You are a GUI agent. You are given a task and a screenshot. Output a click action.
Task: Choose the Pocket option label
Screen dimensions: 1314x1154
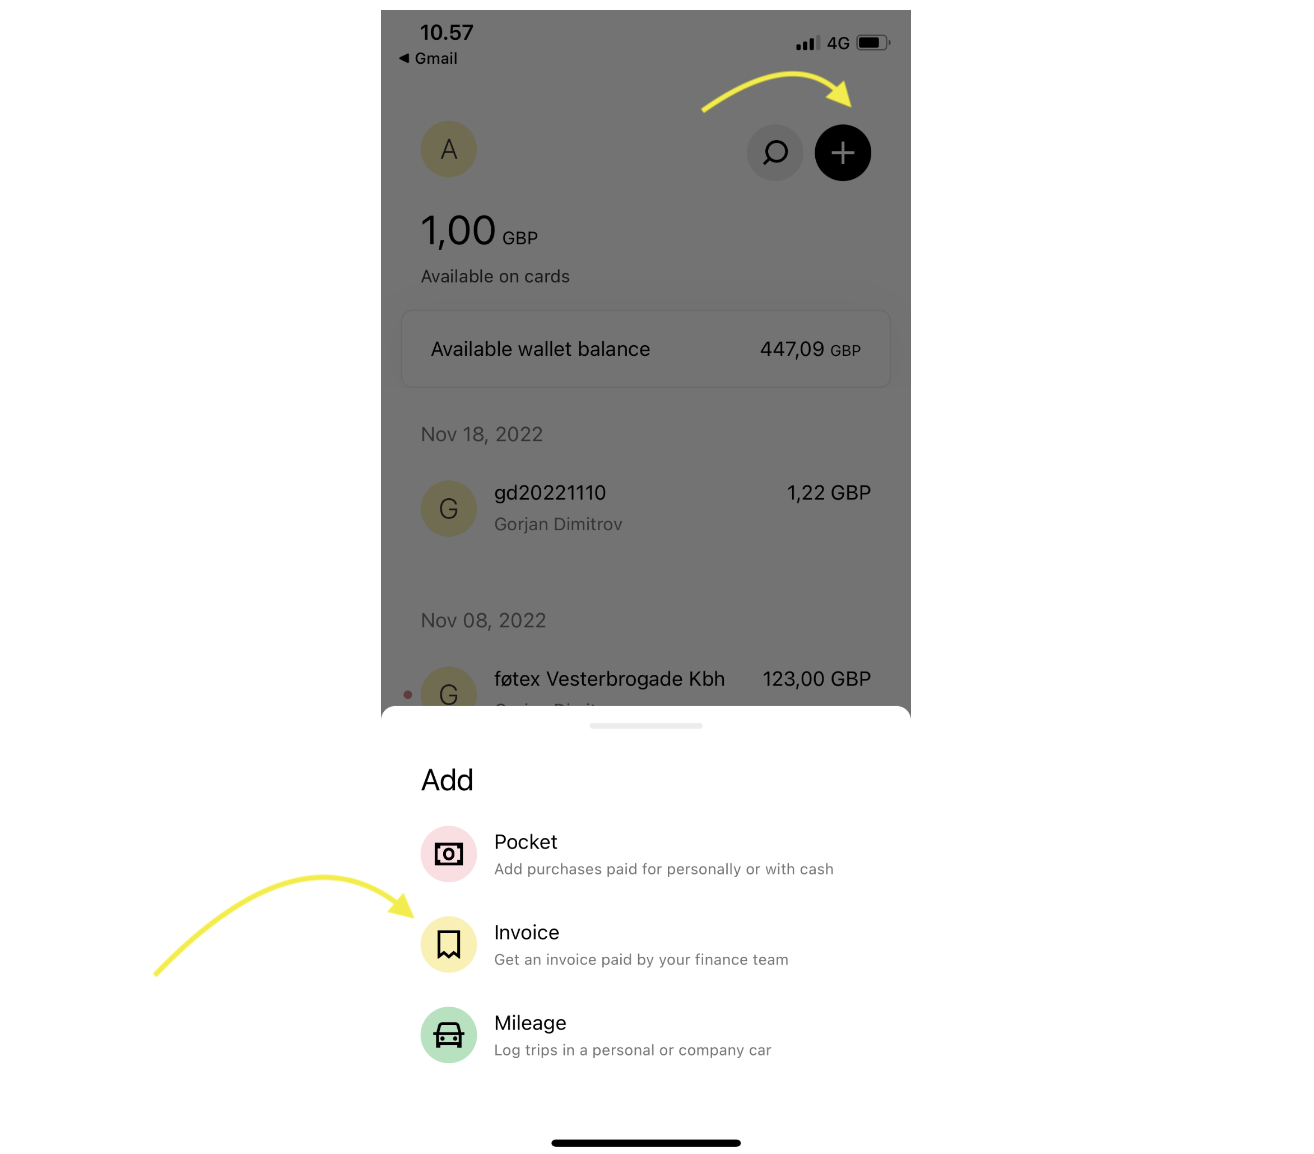click(526, 842)
